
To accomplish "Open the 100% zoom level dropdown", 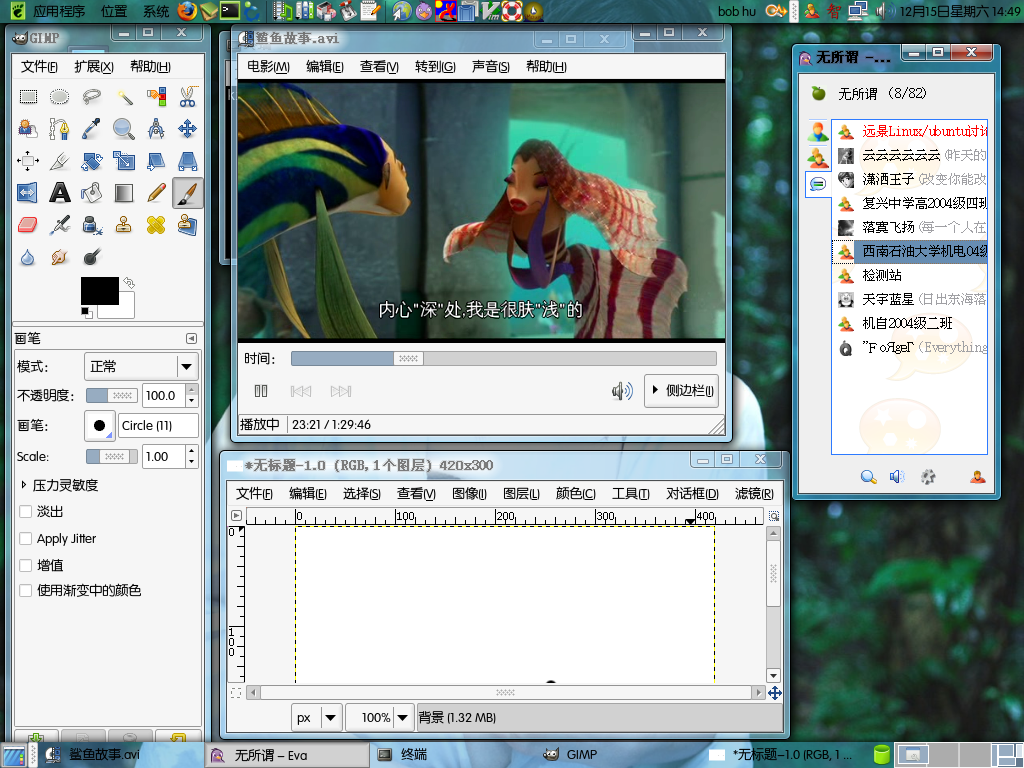I will (x=380, y=718).
